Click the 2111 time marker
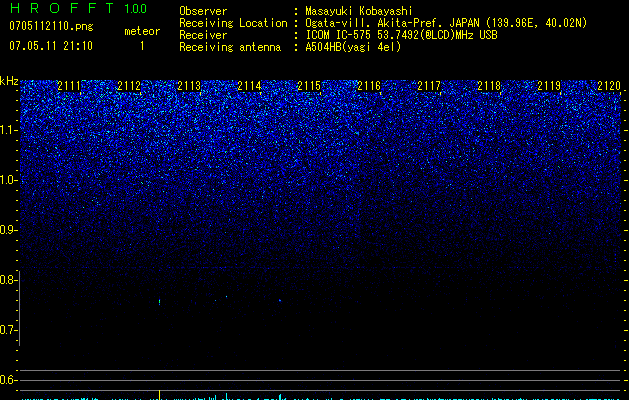Image resolution: width=629 pixels, height=400 pixels. click(69, 86)
